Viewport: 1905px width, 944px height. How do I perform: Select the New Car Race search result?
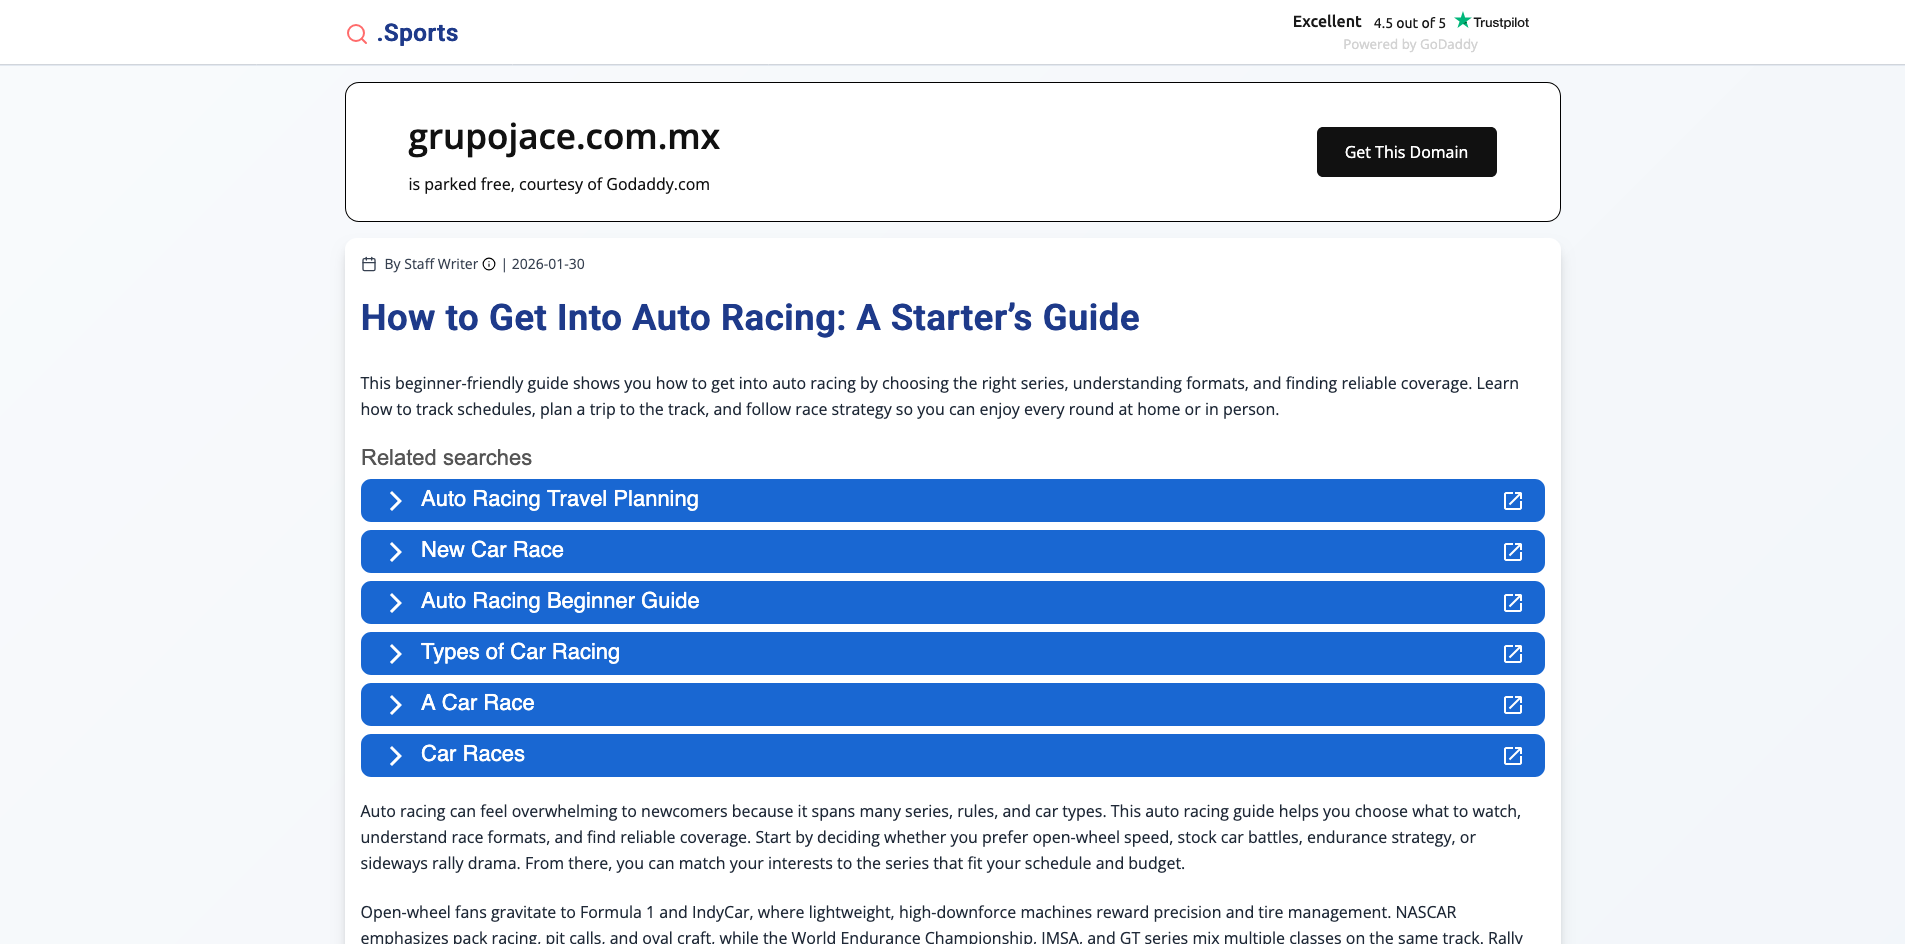tap(492, 551)
